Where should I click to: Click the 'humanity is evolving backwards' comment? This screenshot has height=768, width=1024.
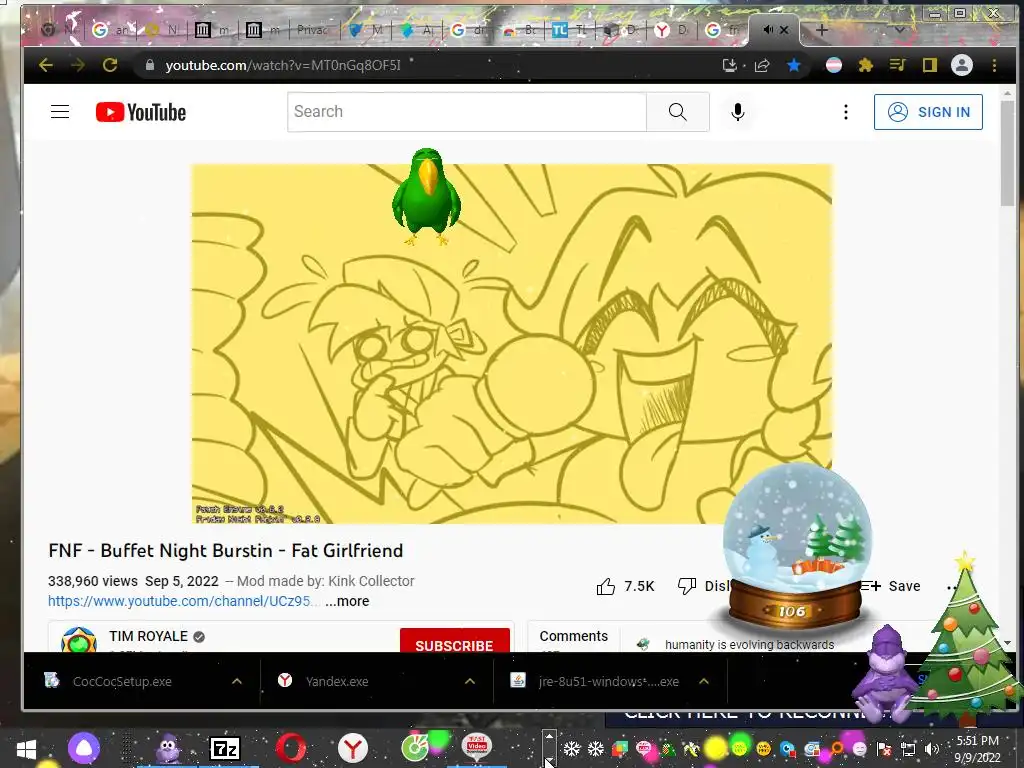point(749,645)
